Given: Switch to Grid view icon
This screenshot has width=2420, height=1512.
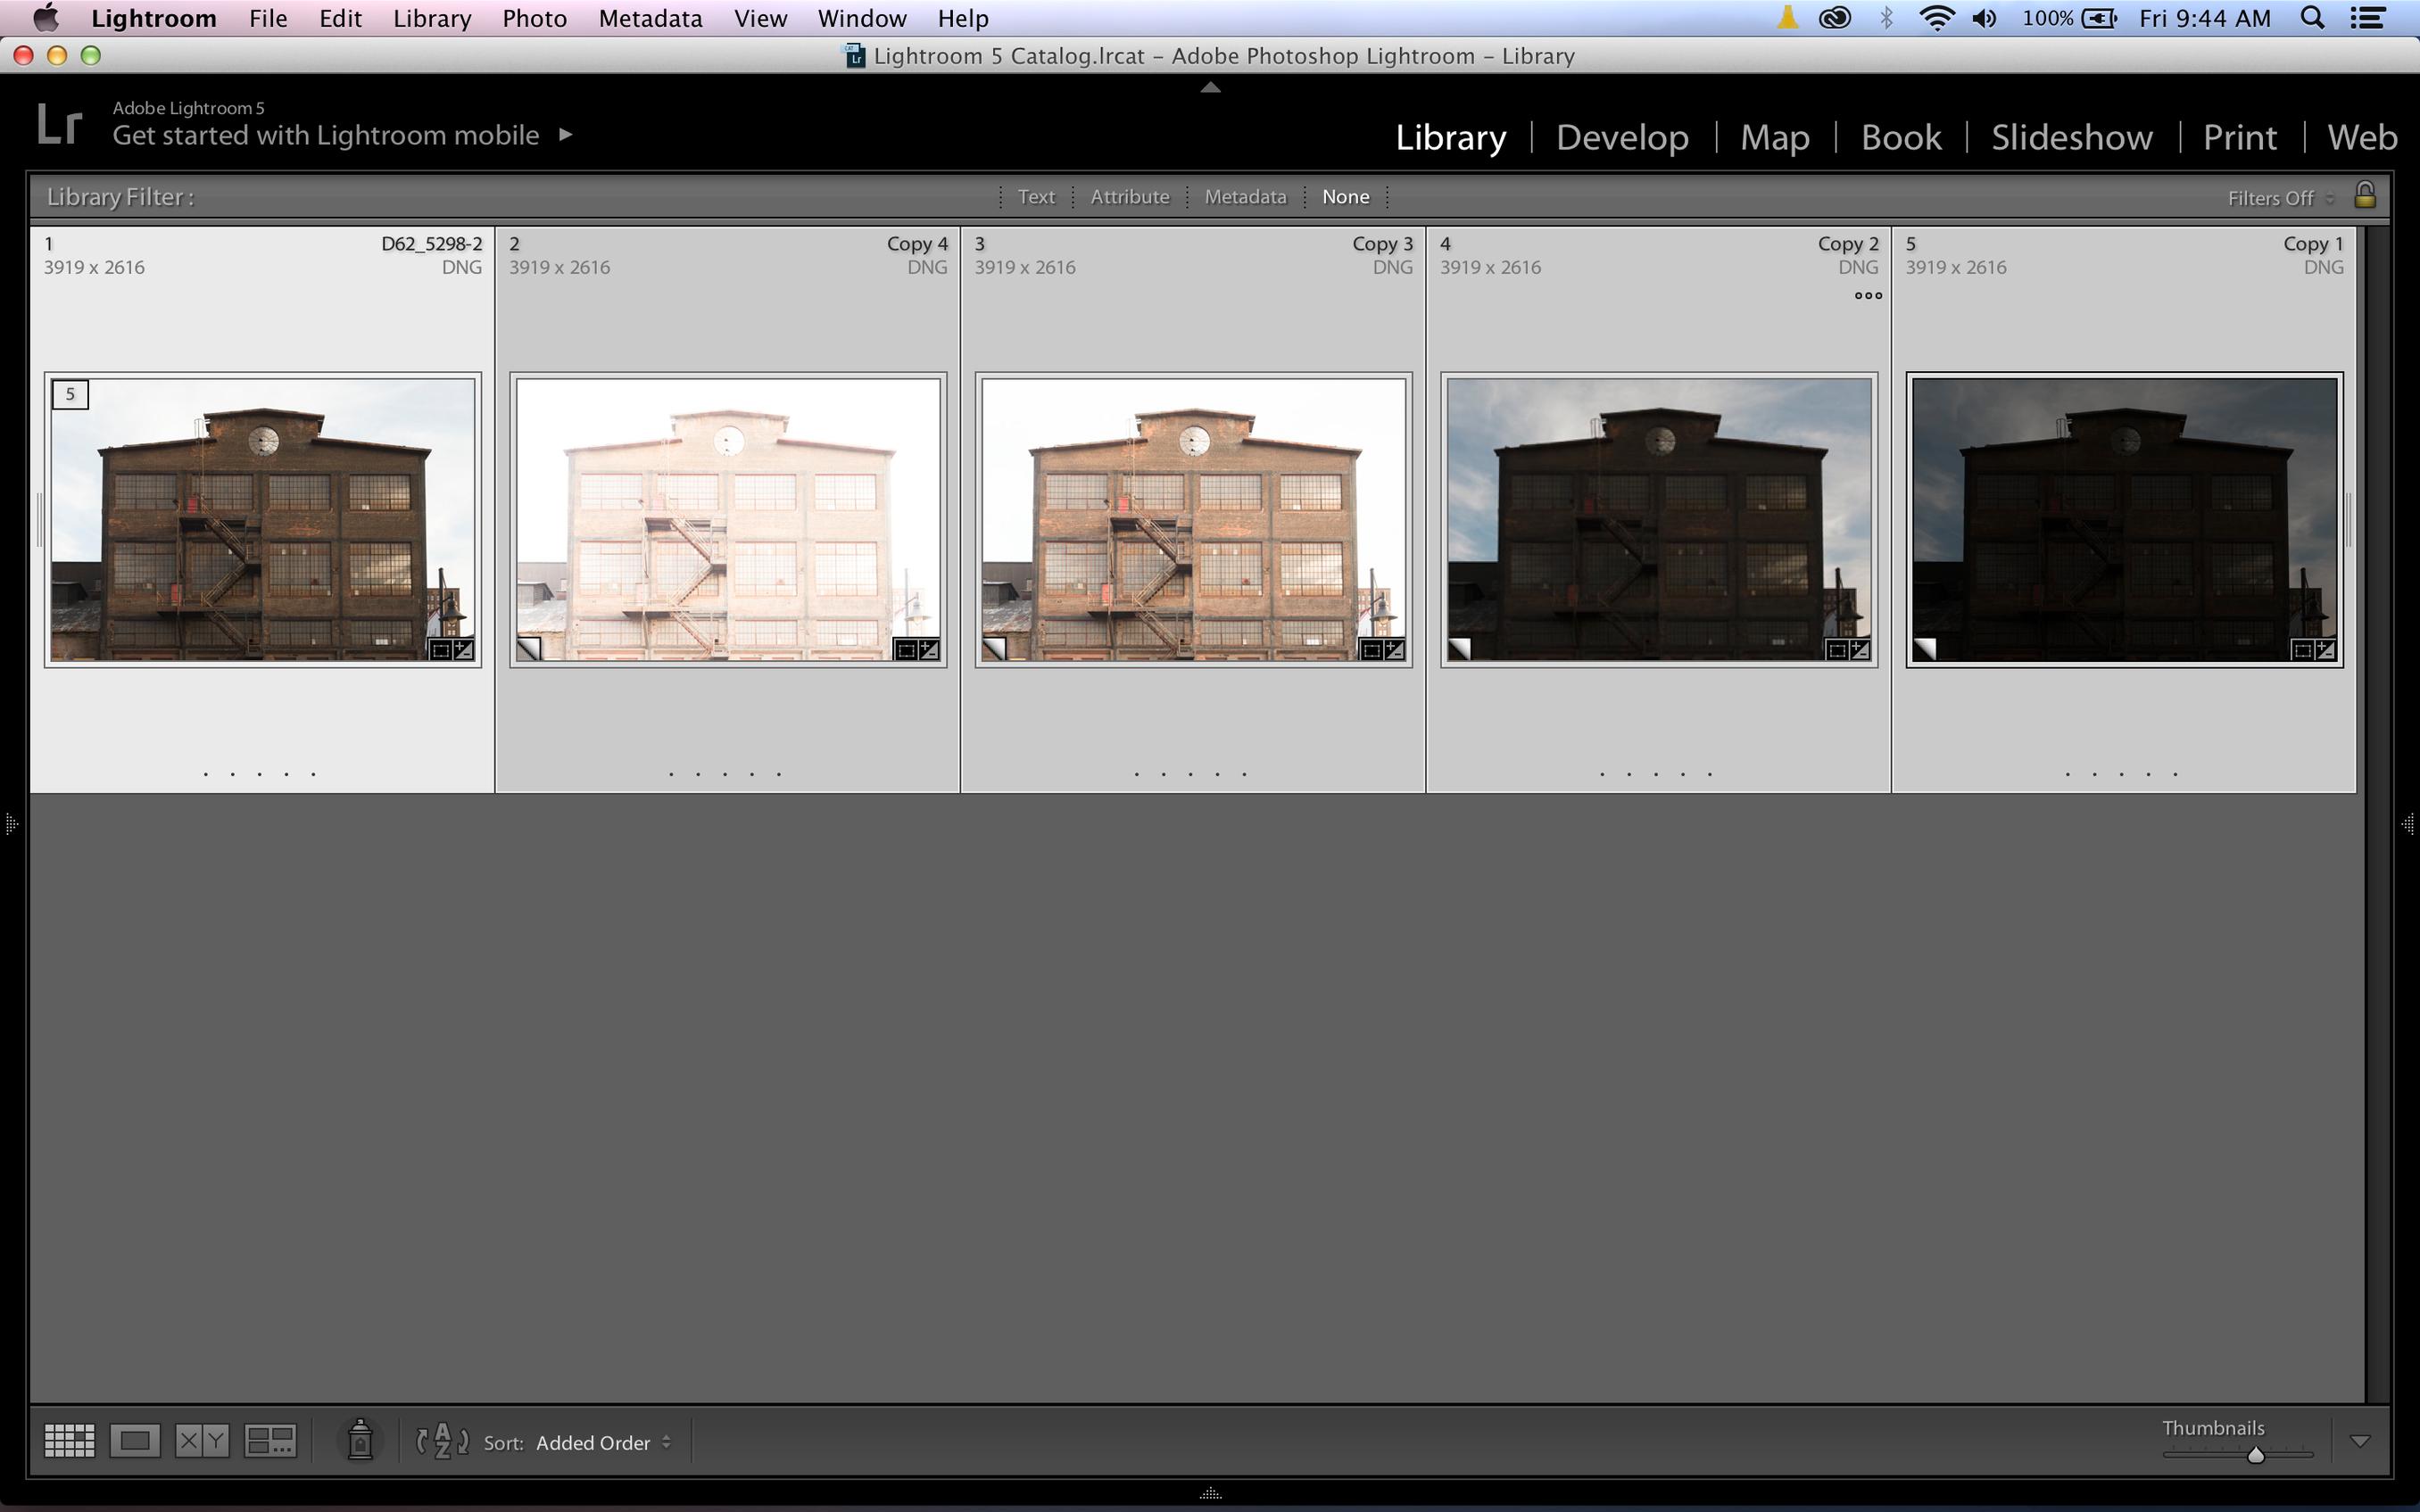Looking at the screenshot, I should click(69, 1441).
